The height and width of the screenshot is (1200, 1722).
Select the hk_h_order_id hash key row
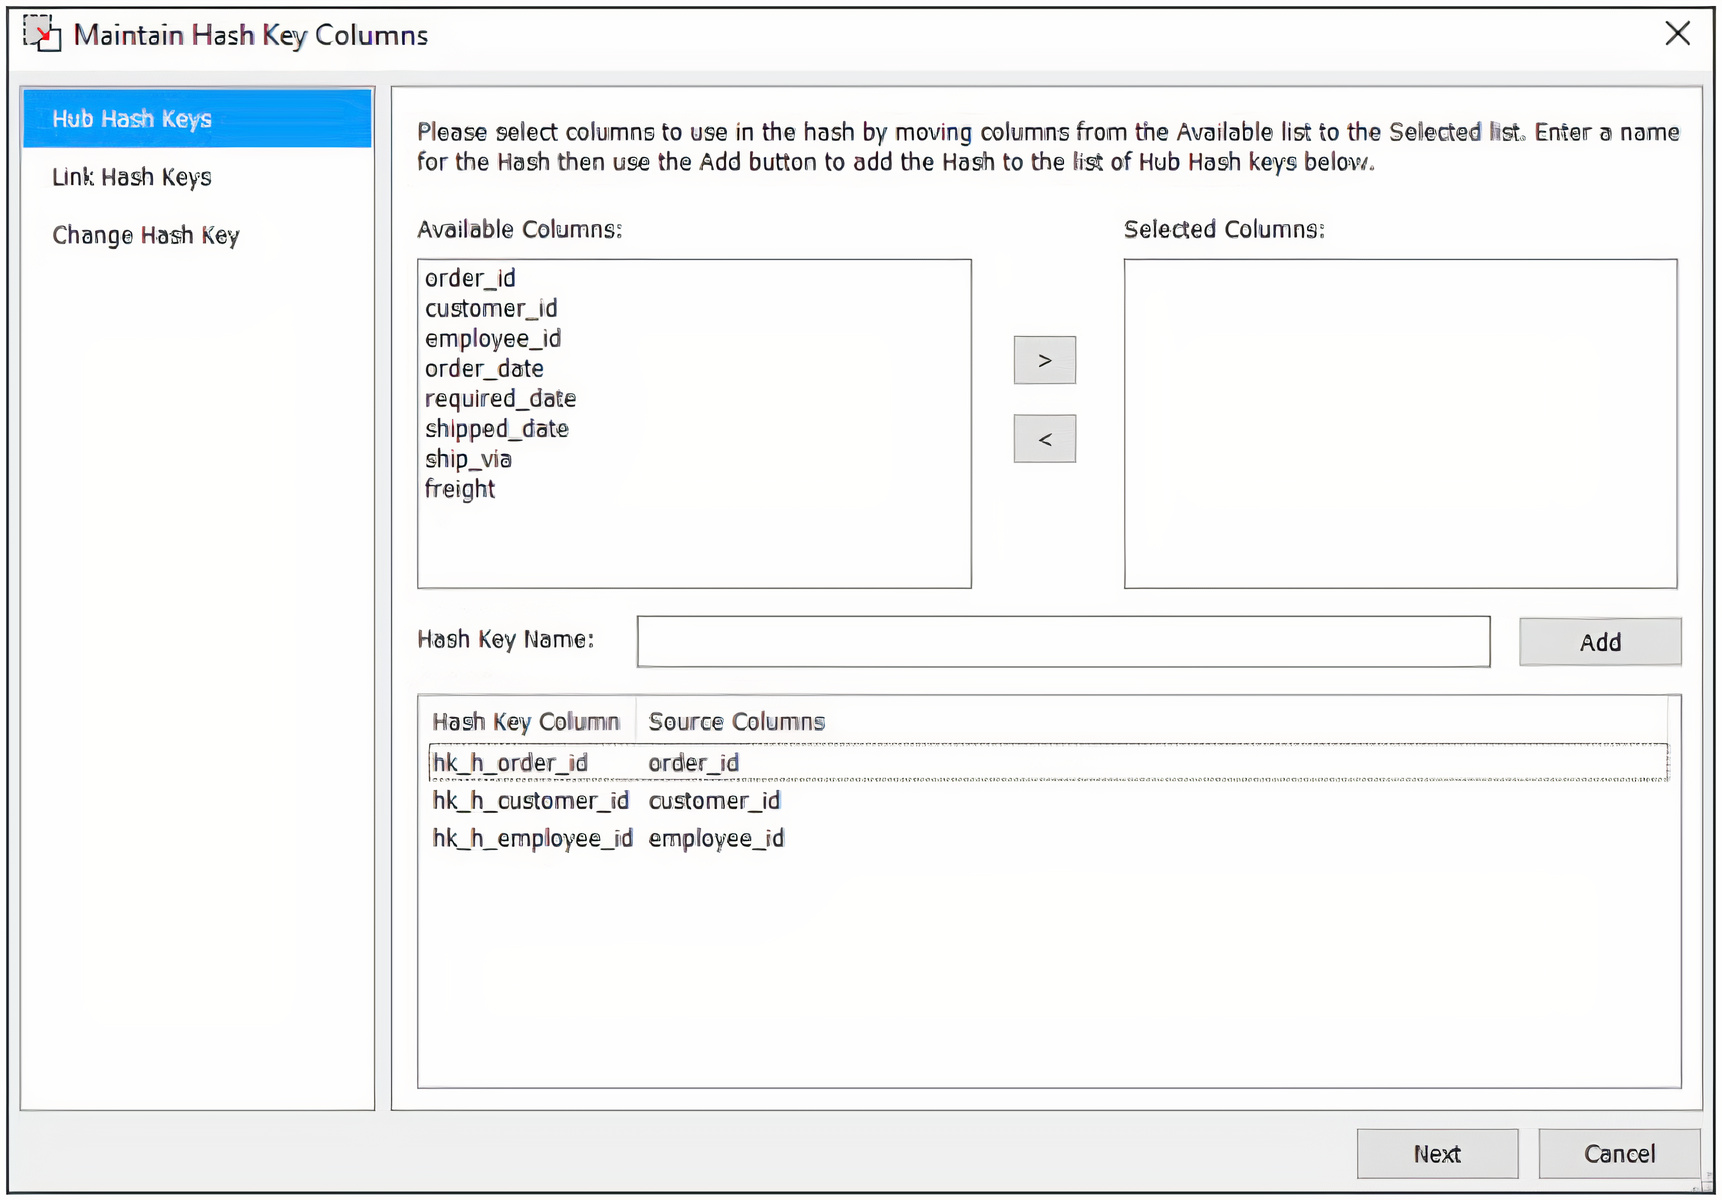[1048, 763]
